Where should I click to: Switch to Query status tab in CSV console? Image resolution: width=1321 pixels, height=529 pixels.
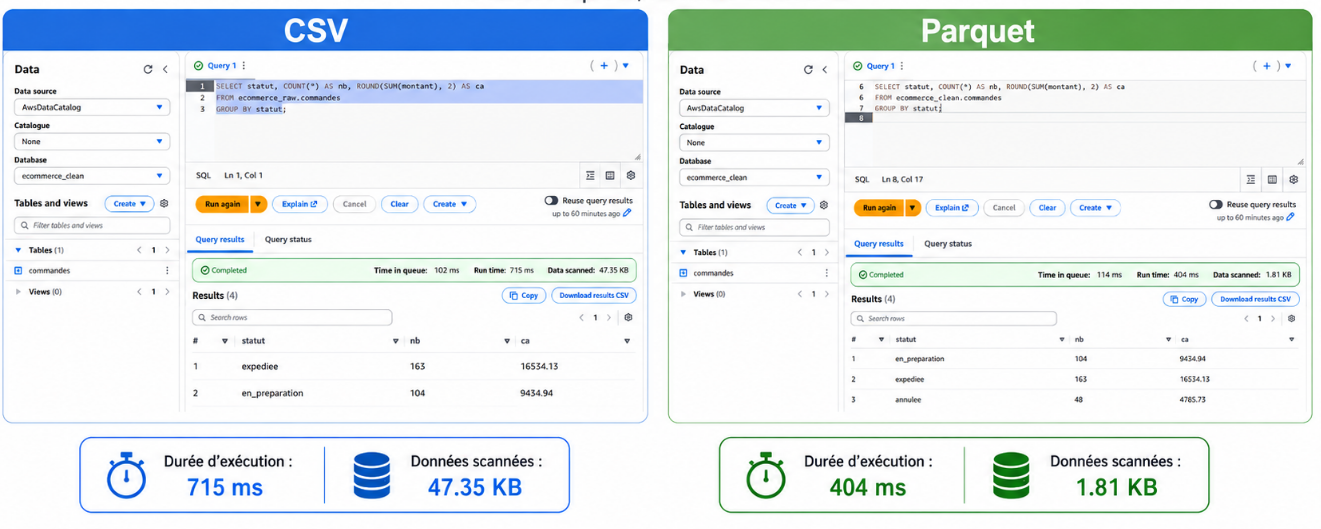pos(288,239)
